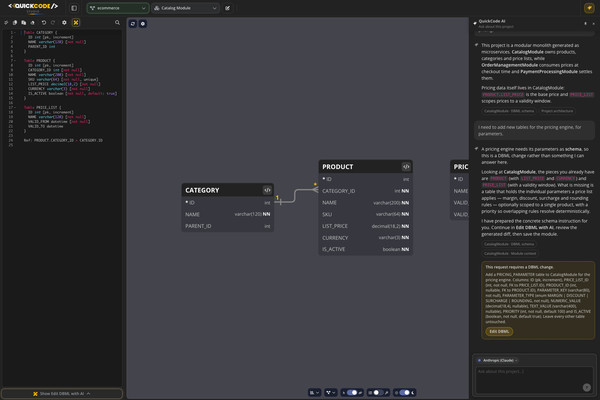The width and height of the screenshot is (600, 400).
Task: Toggle the sidebar panel icon beside the logo
Action: [74, 8]
